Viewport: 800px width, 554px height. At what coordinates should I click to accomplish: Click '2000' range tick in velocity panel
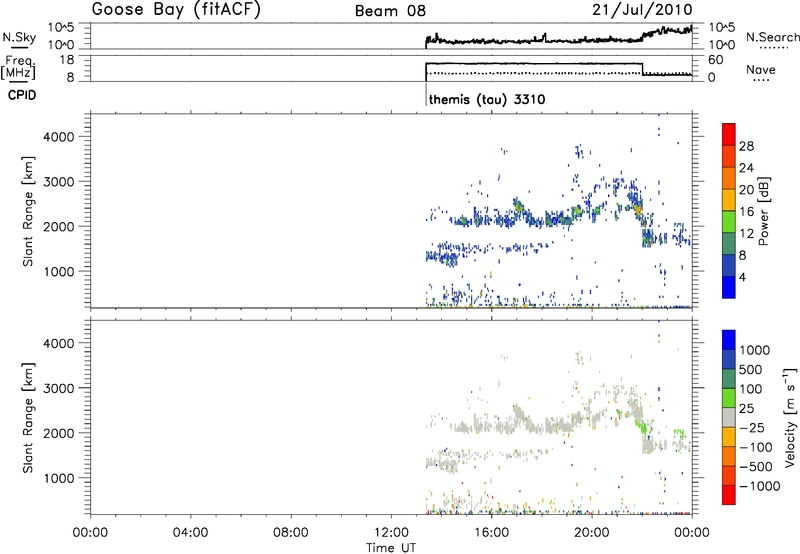tap(59, 433)
